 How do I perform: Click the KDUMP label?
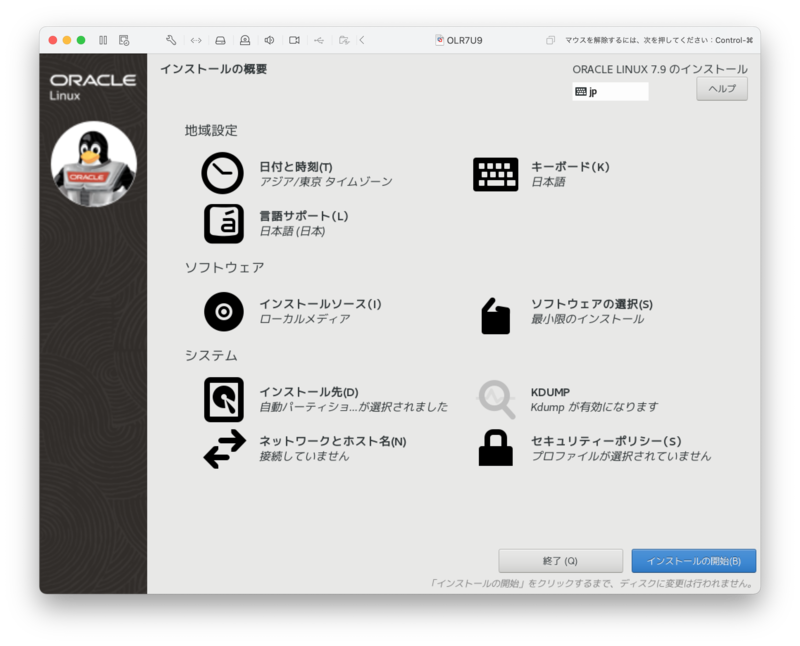(x=550, y=392)
